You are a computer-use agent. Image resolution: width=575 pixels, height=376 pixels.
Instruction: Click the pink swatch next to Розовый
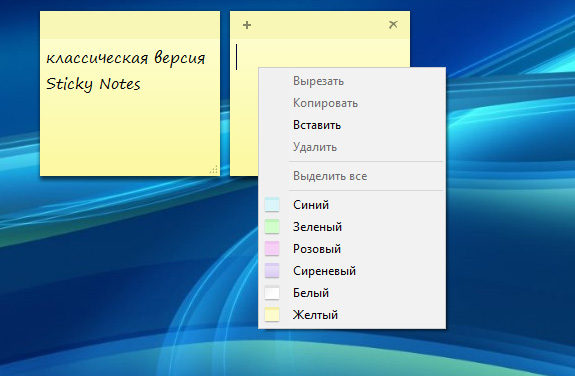tap(272, 249)
